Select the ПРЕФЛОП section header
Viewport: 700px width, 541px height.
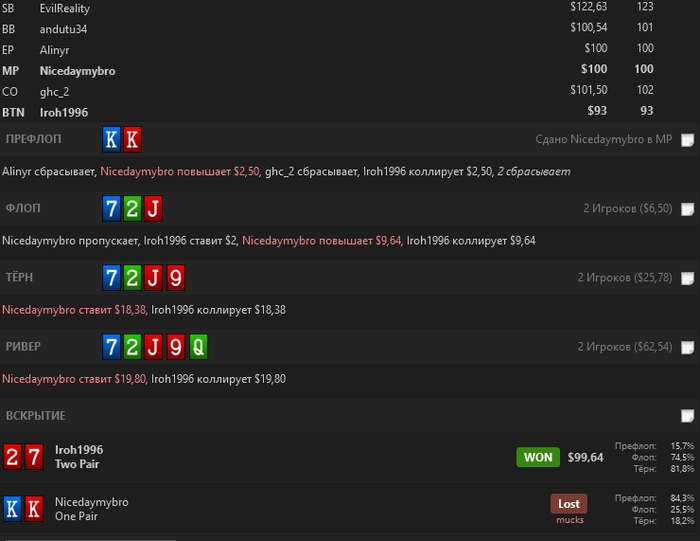pyautogui.click(x=33, y=139)
